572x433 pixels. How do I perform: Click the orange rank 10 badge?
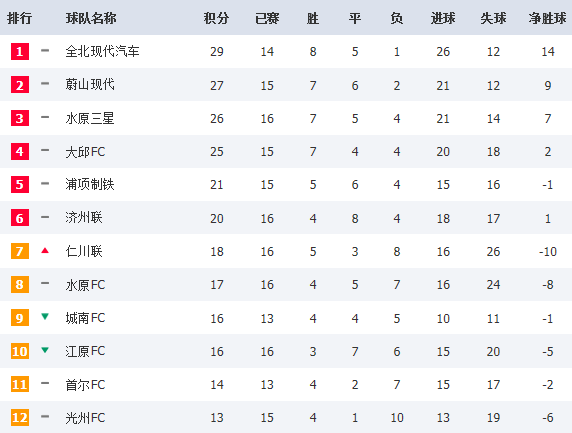20,351
